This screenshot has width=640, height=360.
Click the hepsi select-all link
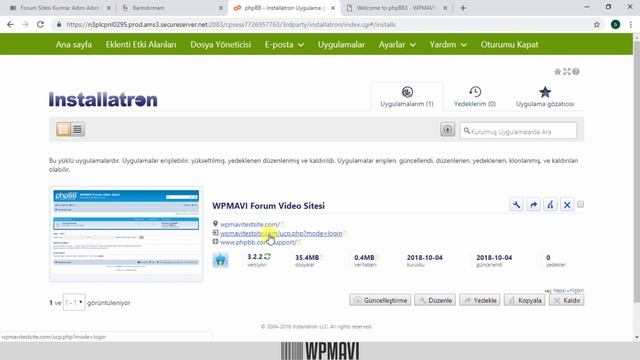click(559, 290)
